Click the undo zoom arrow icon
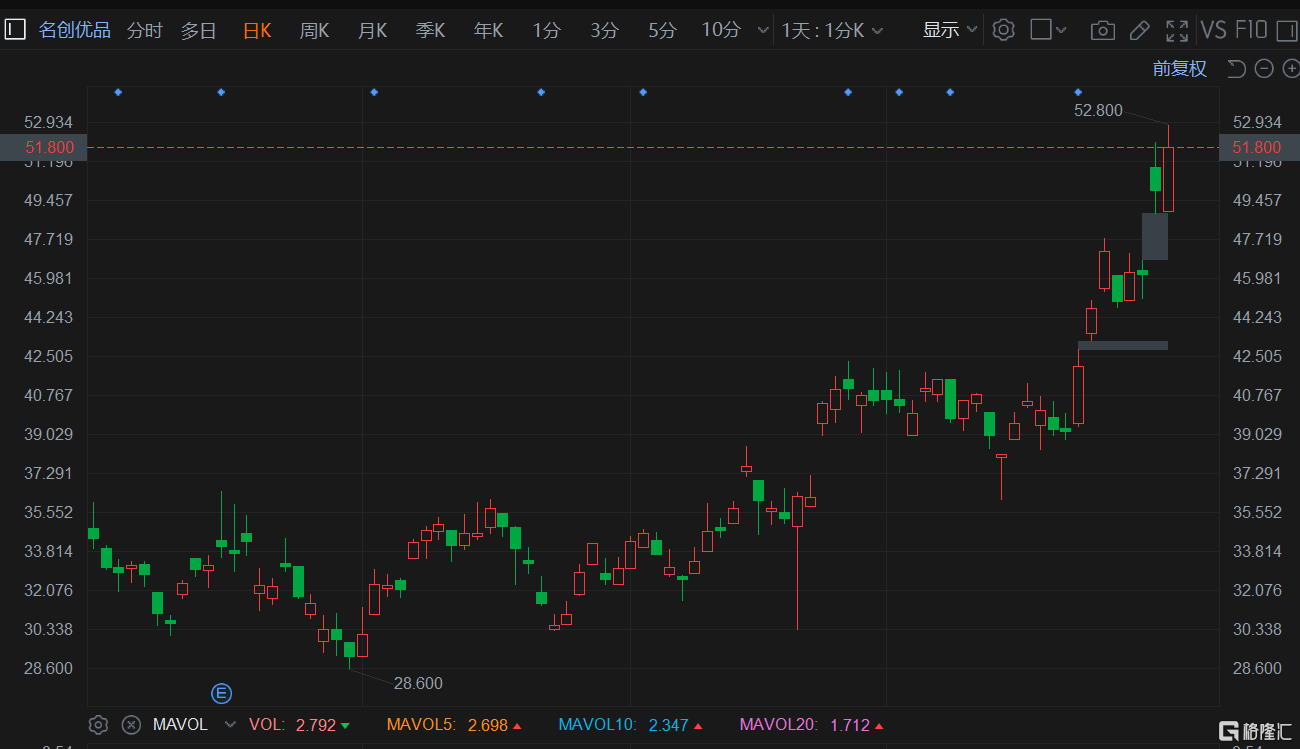Image resolution: width=1300 pixels, height=749 pixels. pos(1236,68)
